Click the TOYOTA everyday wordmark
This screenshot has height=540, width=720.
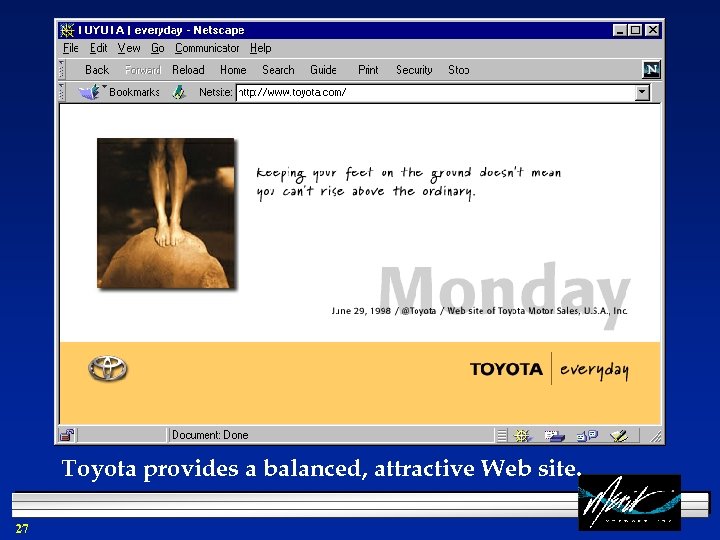tap(549, 369)
